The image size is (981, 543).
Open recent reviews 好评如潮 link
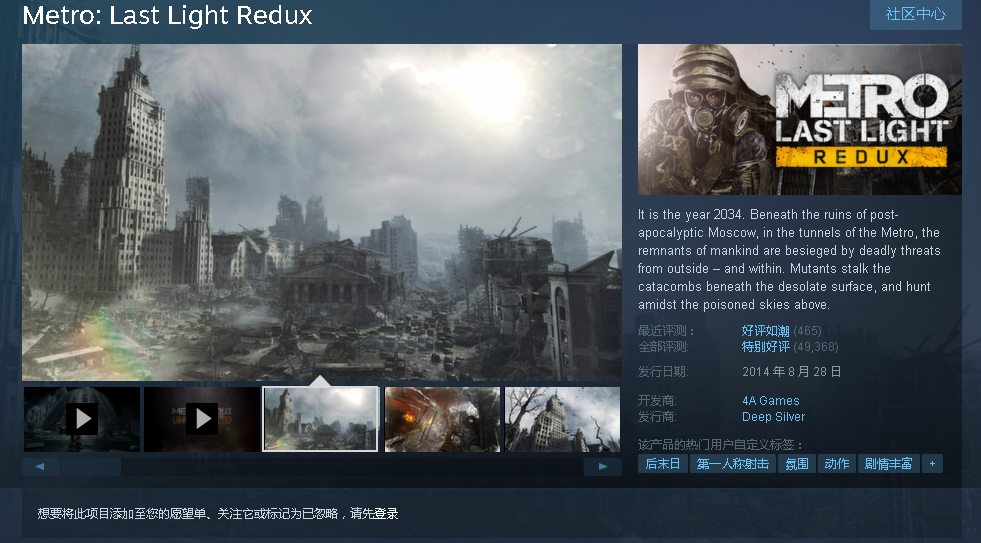tap(765, 330)
